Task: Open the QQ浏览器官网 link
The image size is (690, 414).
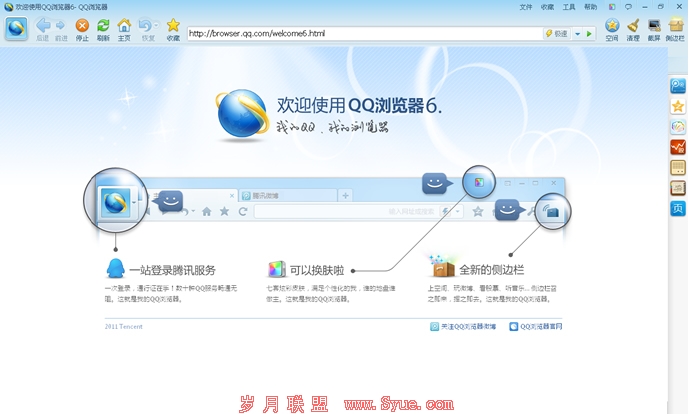Action: click(x=536, y=326)
